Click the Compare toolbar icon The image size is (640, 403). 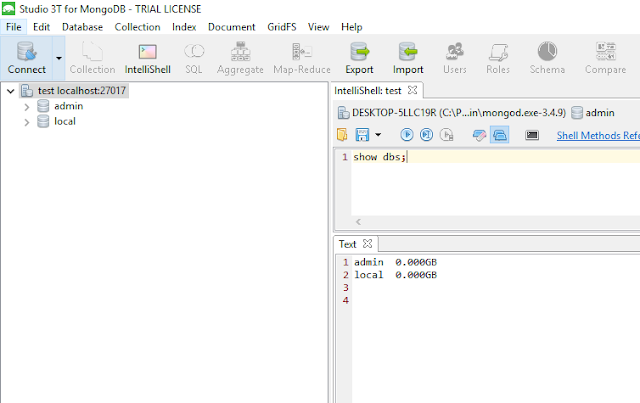pos(605,58)
